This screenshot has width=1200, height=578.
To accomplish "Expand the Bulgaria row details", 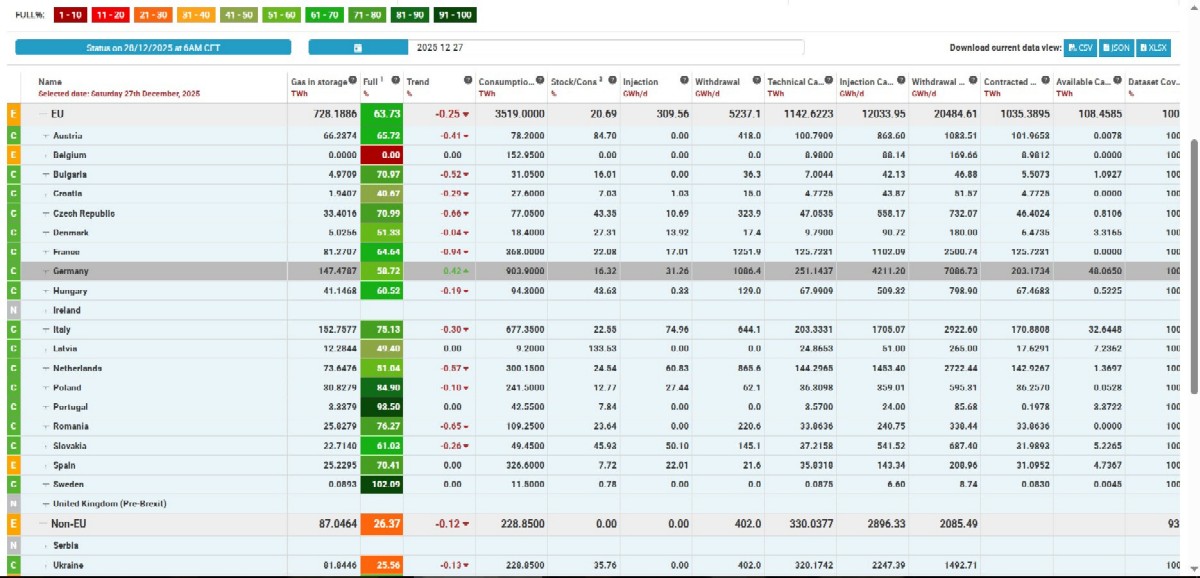I will (x=47, y=174).
